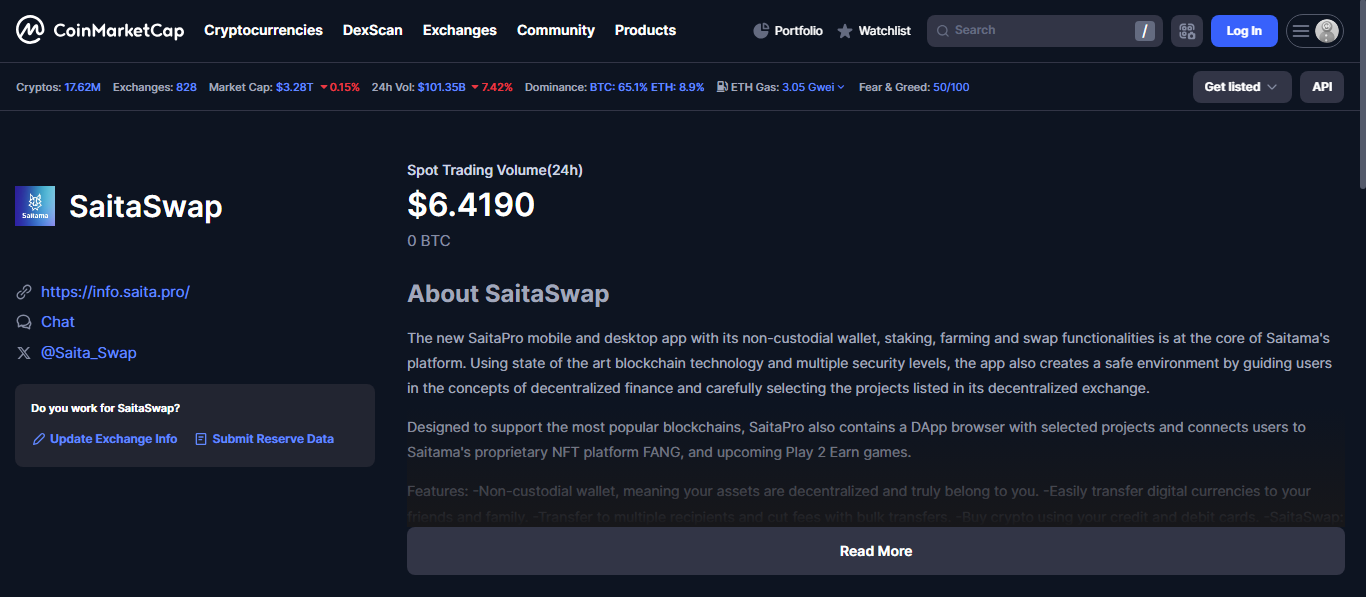Open the Products menu
This screenshot has height=597, width=1366.
pyautogui.click(x=645, y=30)
